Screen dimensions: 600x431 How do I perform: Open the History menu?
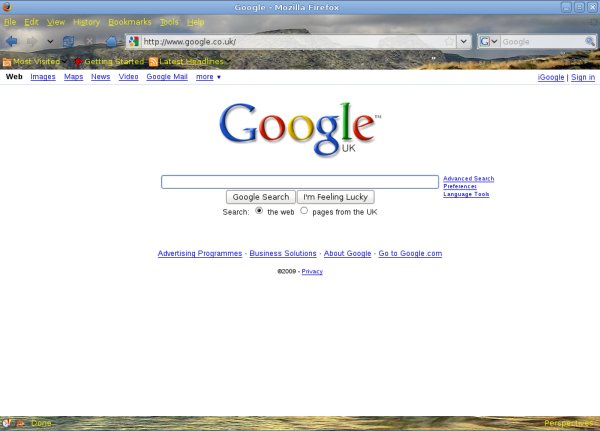coord(86,22)
